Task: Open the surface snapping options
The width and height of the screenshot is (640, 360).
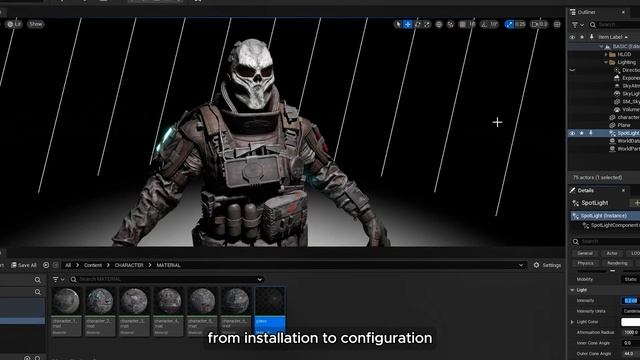Action: coord(450,24)
